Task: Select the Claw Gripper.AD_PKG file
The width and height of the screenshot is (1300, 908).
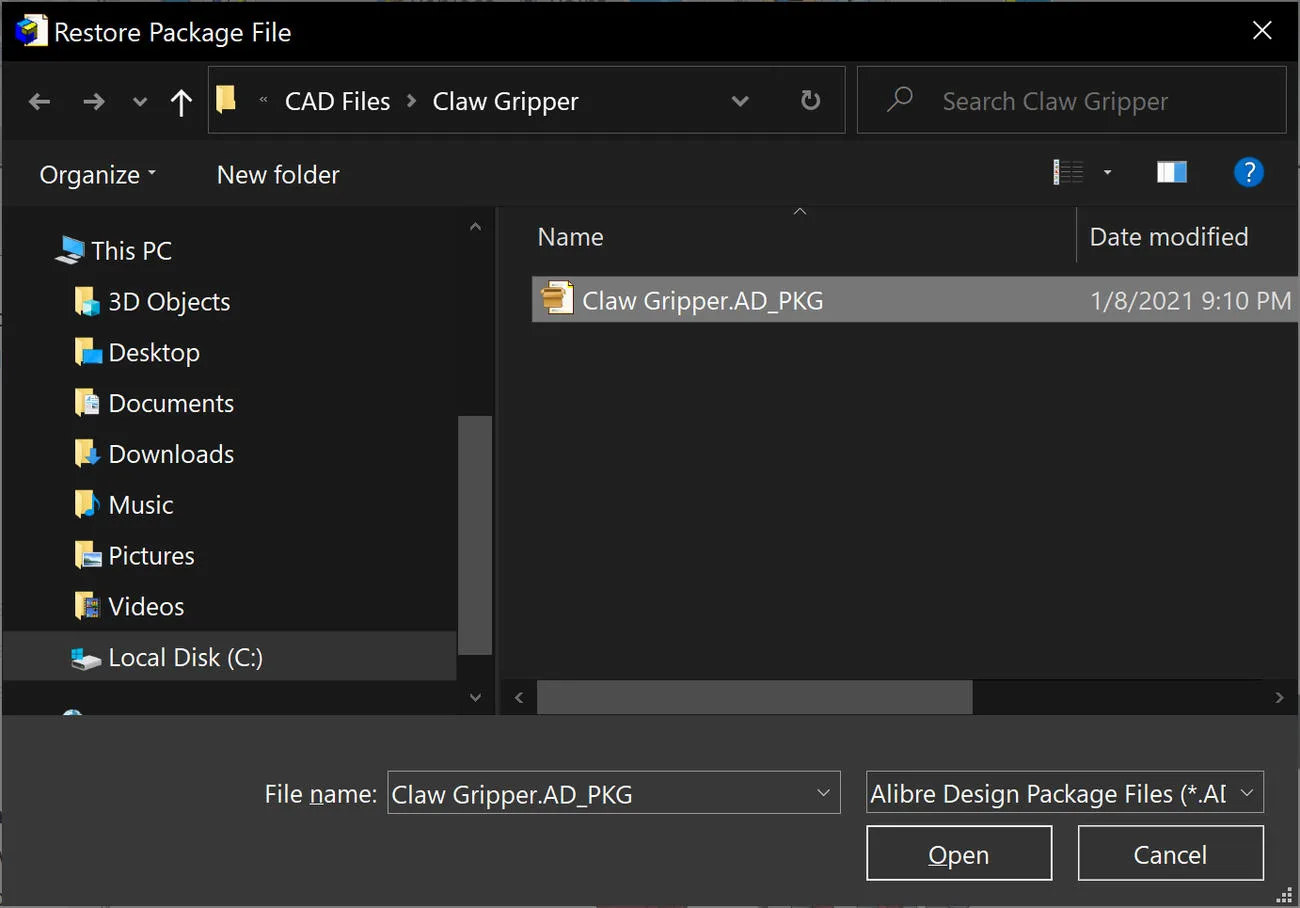Action: coord(915,300)
